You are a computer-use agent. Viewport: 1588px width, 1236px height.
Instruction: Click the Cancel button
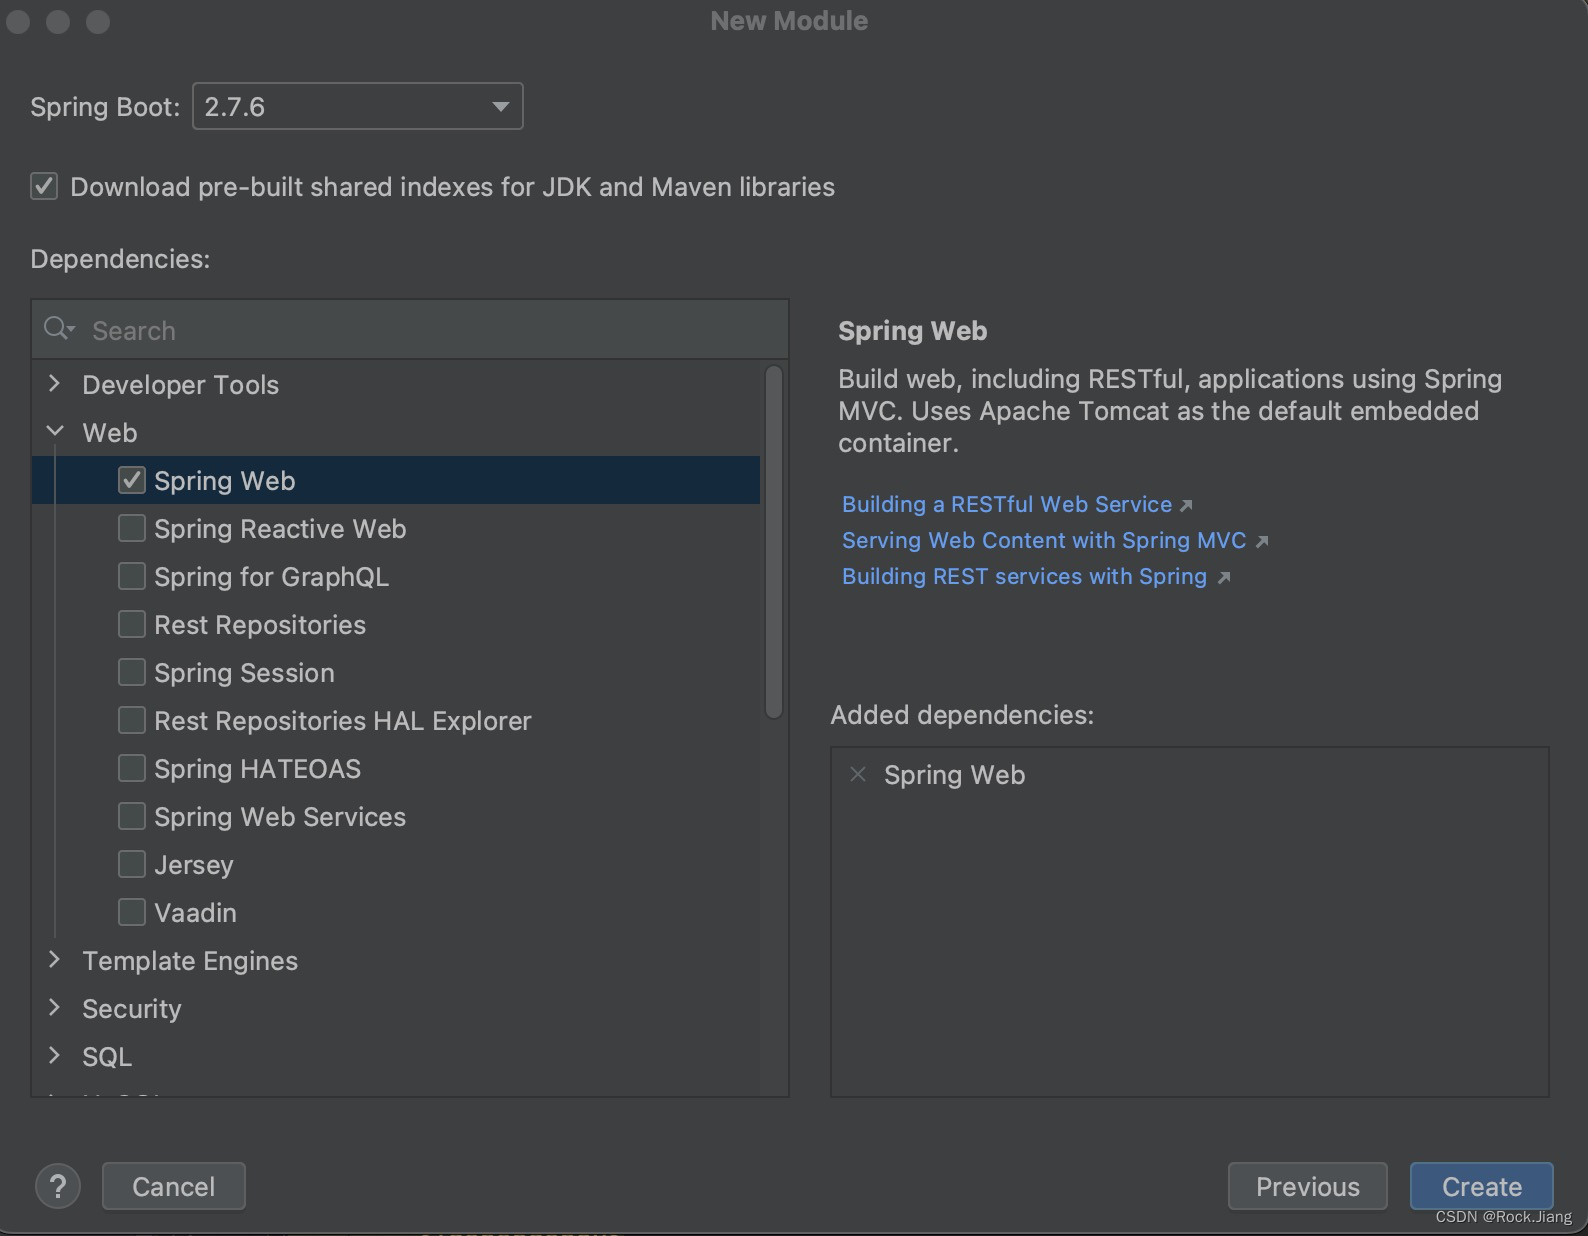[x=174, y=1187]
